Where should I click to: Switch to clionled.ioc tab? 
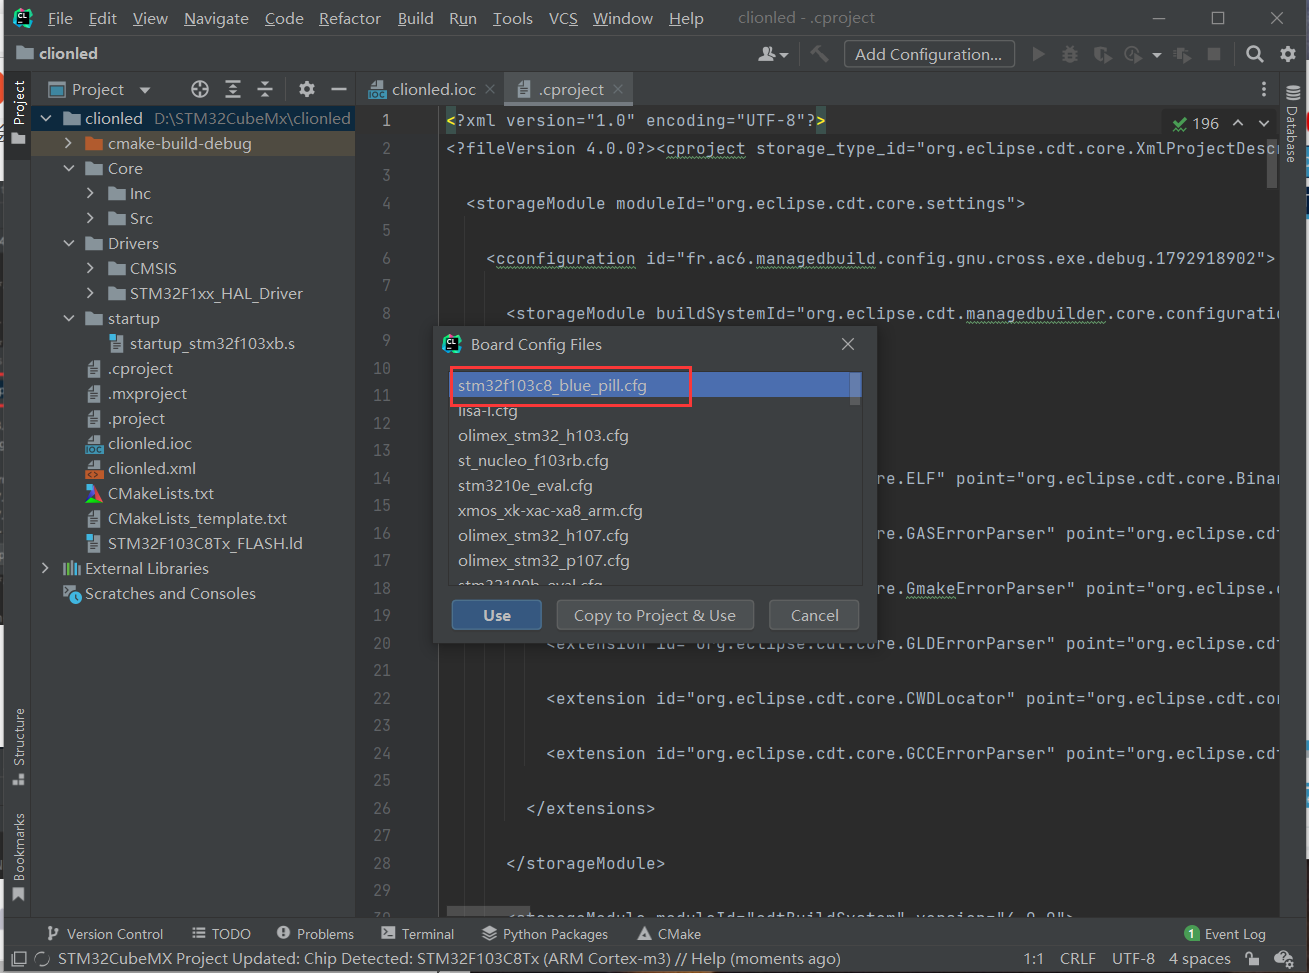(x=433, y=89)
